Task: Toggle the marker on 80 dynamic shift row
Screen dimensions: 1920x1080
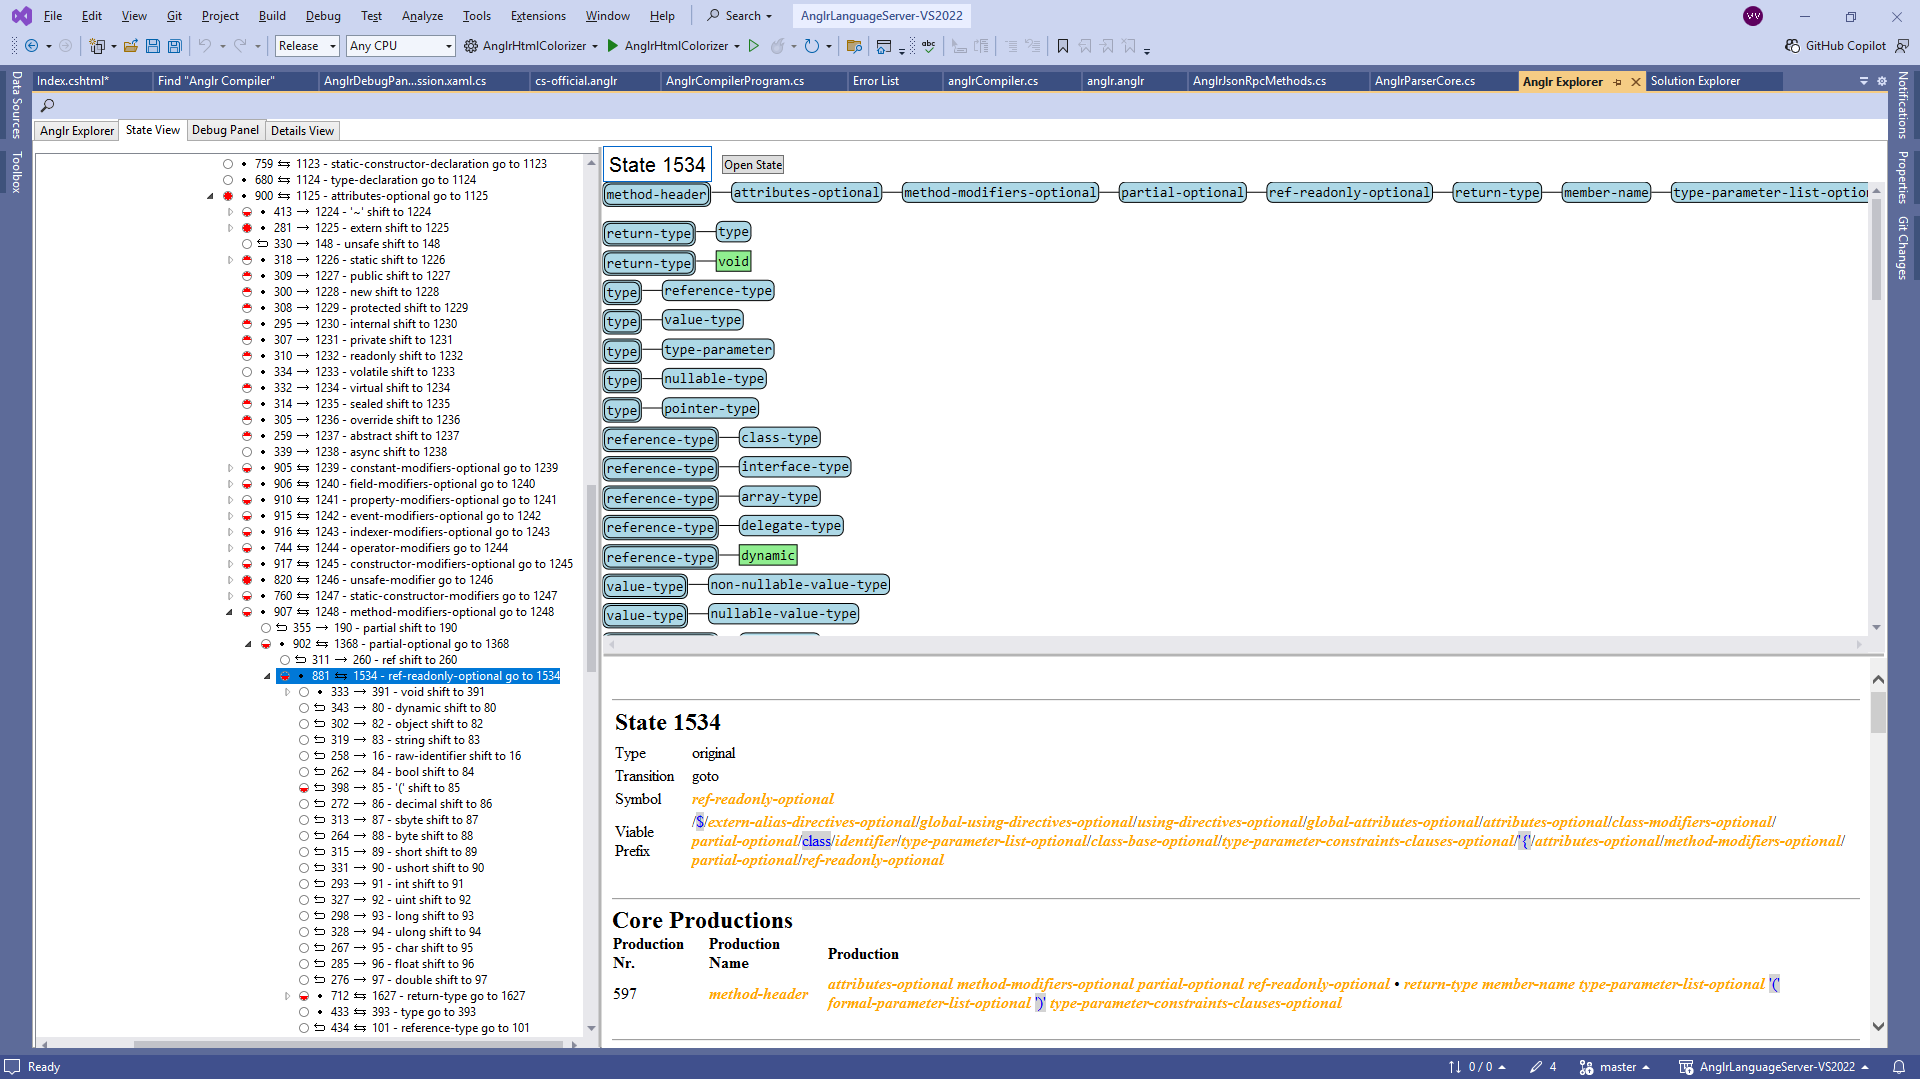Action: click(304, 708)
